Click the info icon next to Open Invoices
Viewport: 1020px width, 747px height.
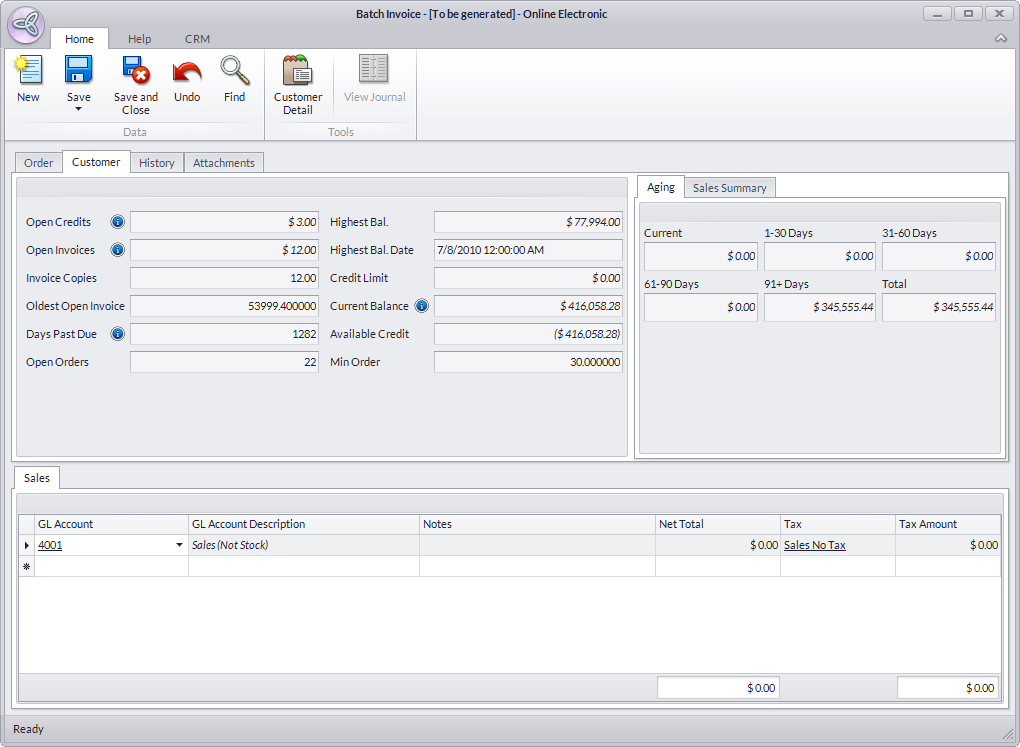tap(117, 250)
